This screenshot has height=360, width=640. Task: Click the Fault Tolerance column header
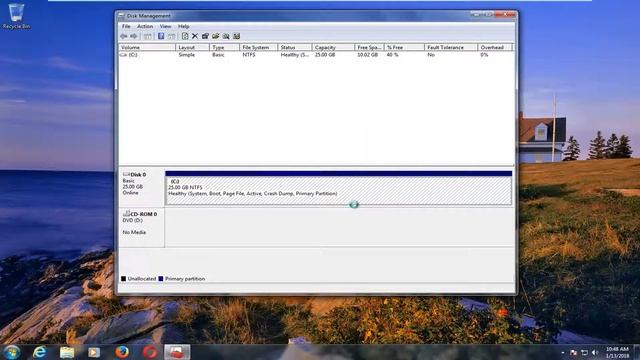451,47
